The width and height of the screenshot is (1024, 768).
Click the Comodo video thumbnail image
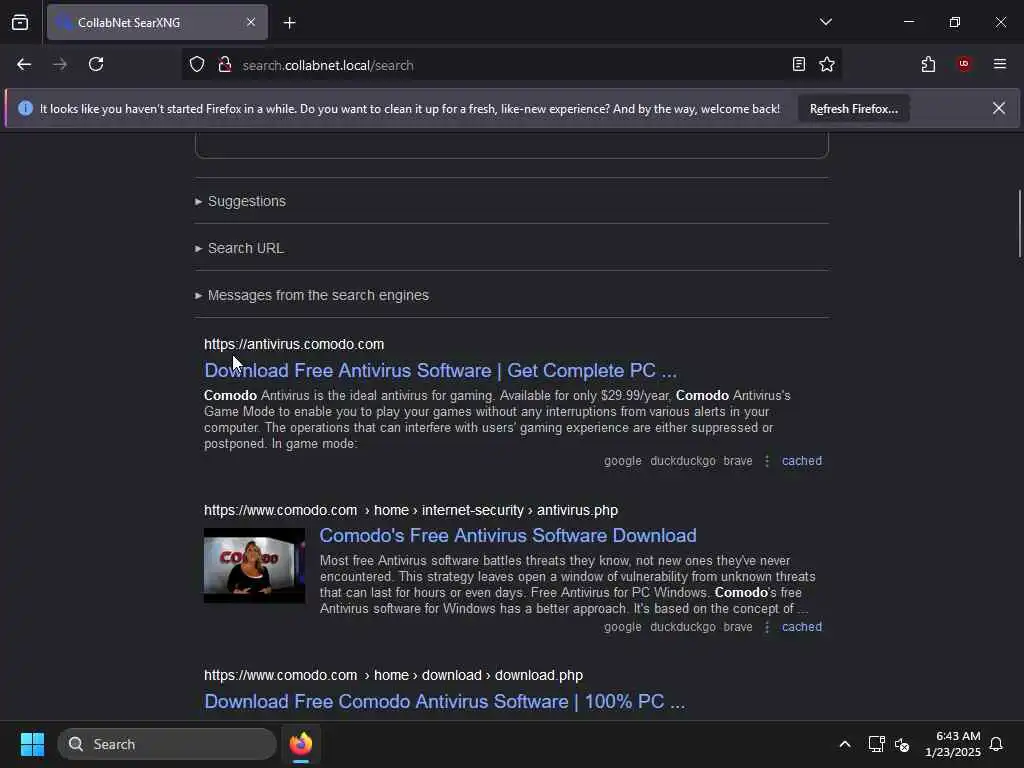[x=254, y=566]
